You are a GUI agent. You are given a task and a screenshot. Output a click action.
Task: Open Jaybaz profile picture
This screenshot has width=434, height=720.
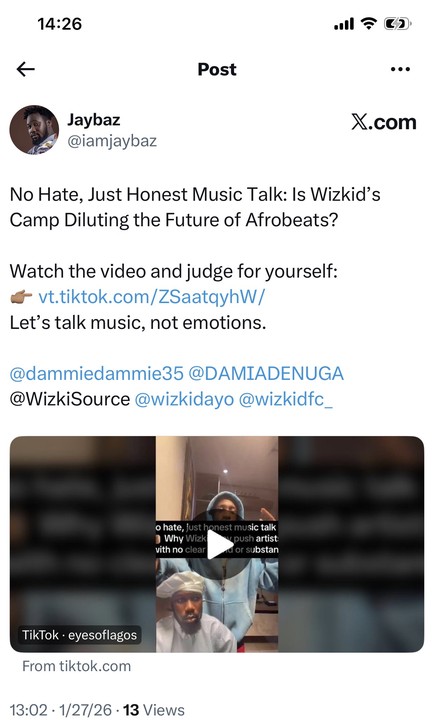34,130
